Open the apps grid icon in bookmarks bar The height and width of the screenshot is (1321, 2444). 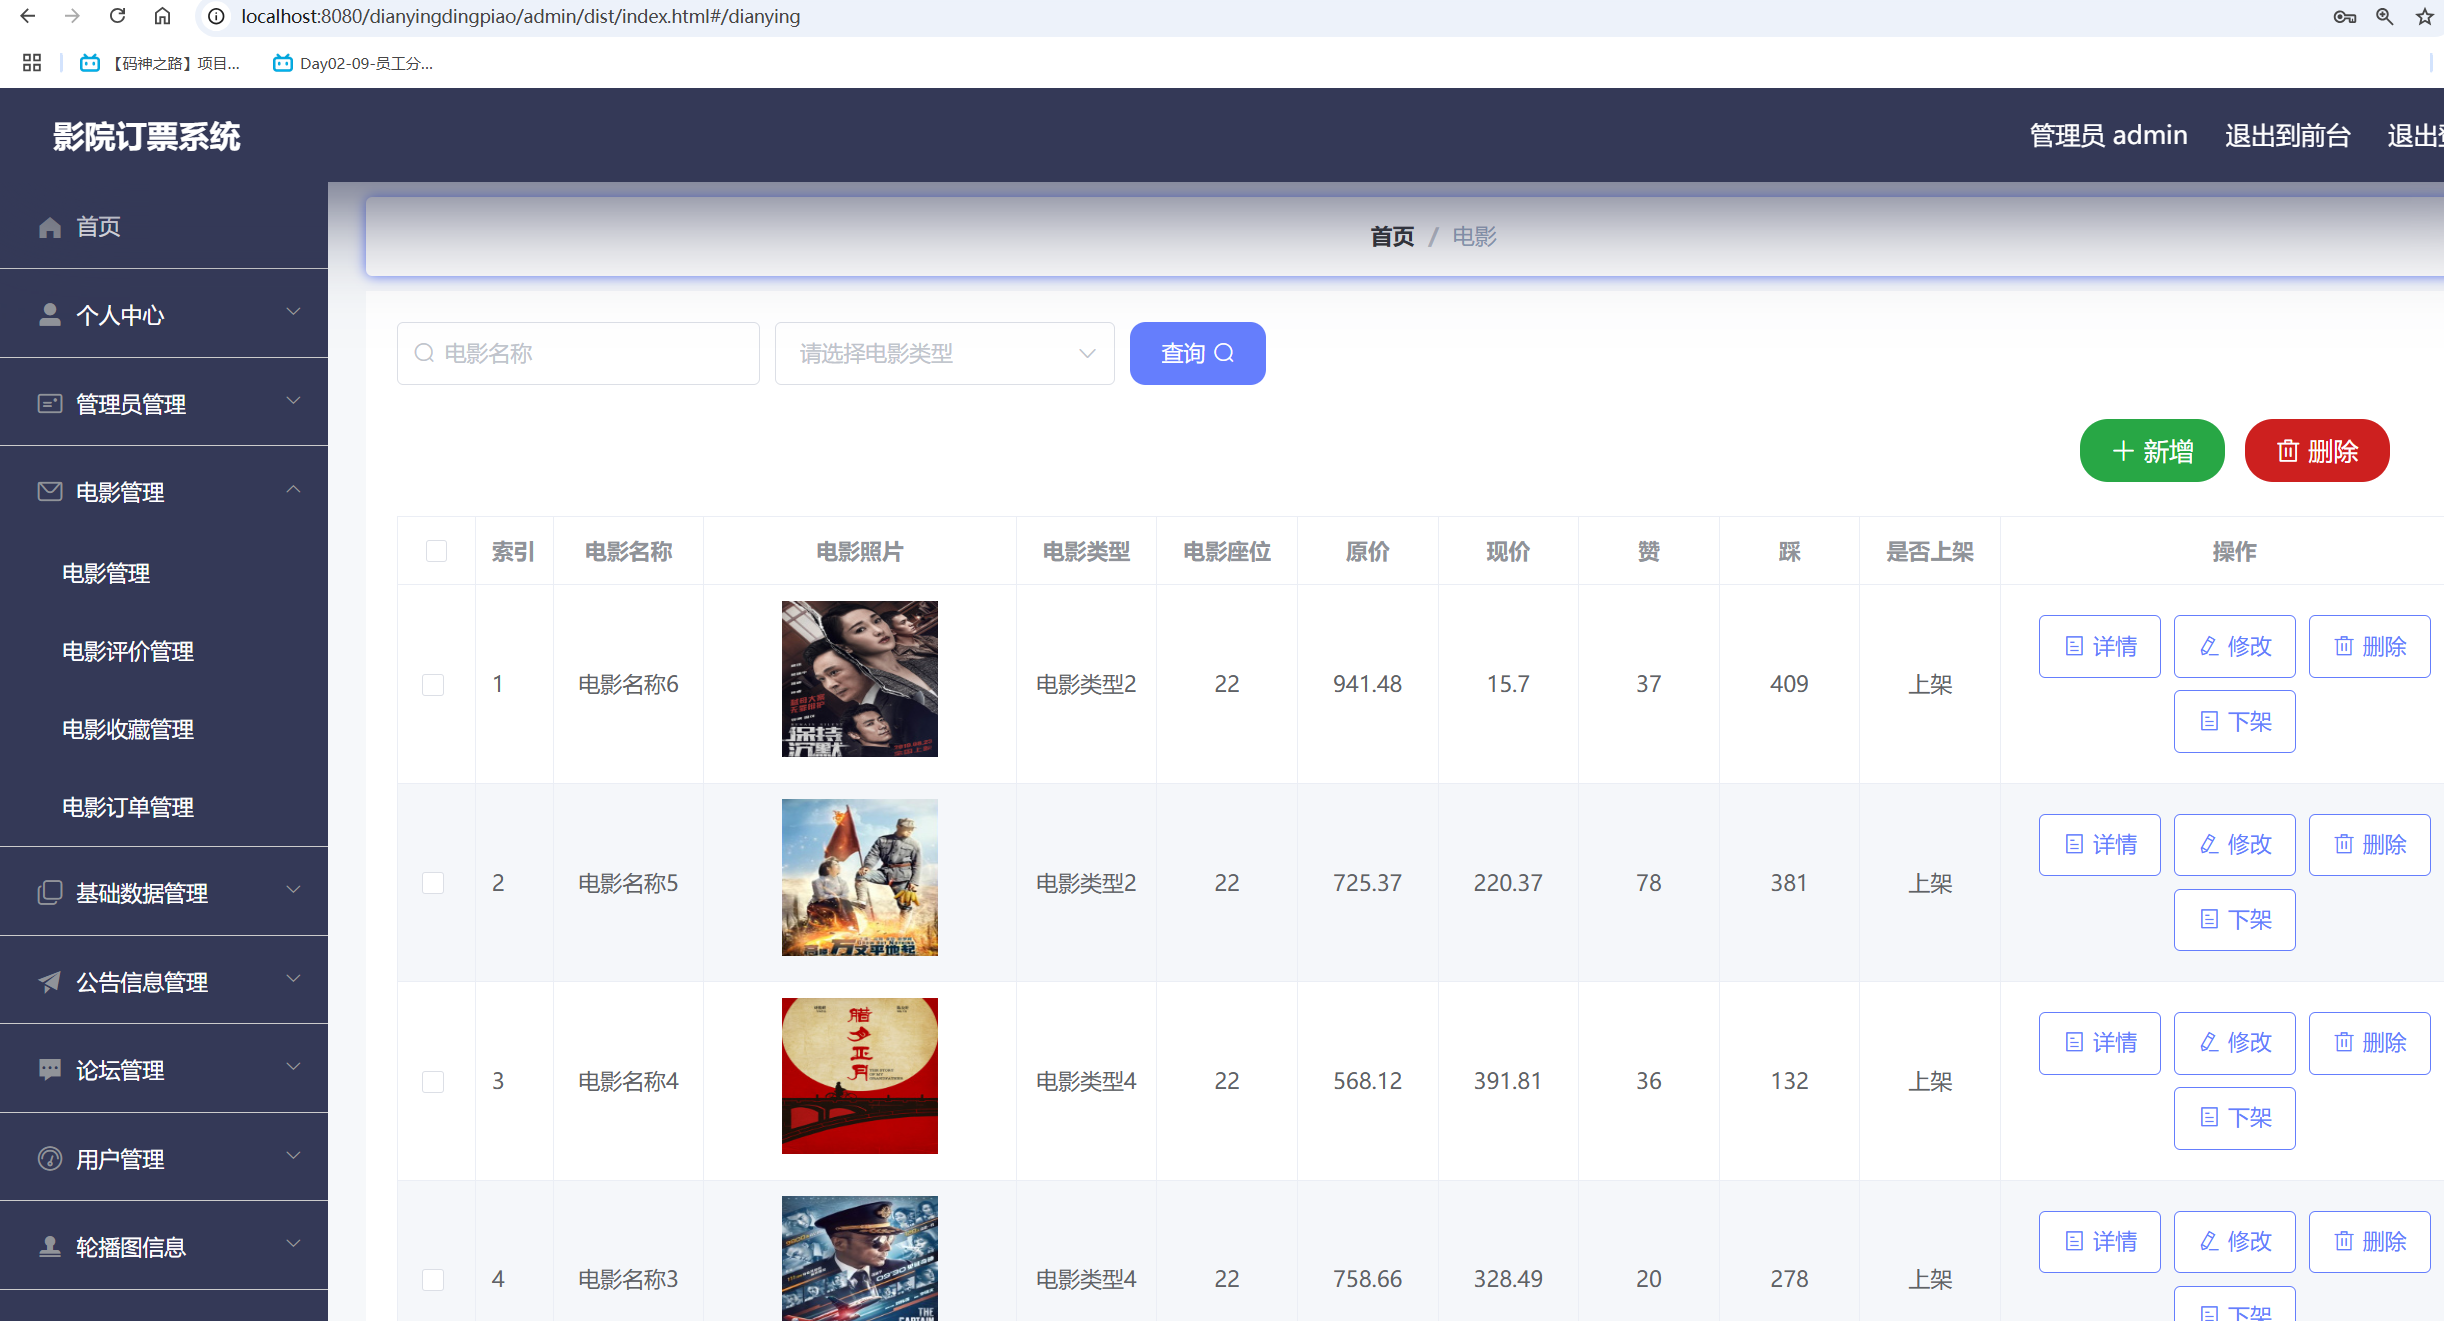point(32,63)
